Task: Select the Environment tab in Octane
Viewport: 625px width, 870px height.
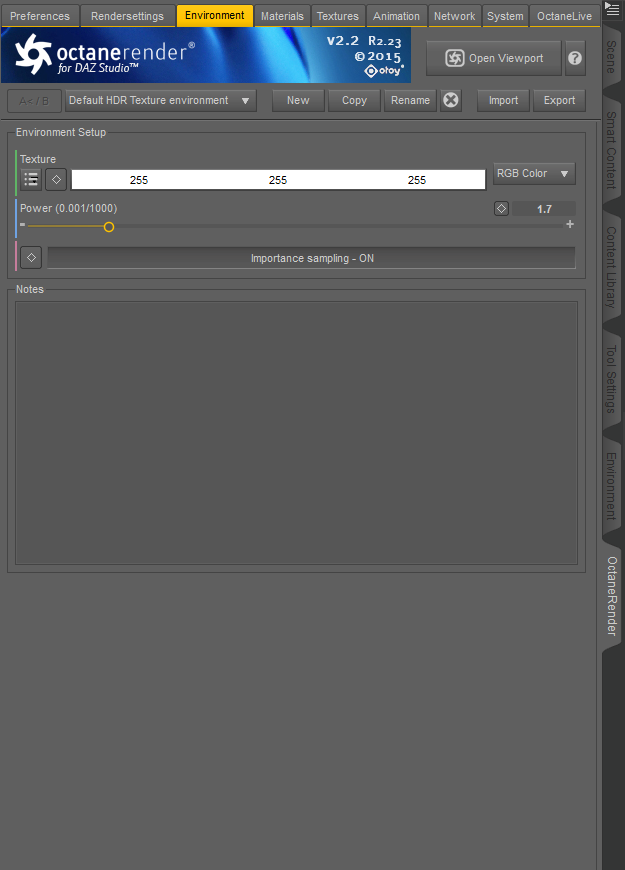Action: tap(215, 16)
